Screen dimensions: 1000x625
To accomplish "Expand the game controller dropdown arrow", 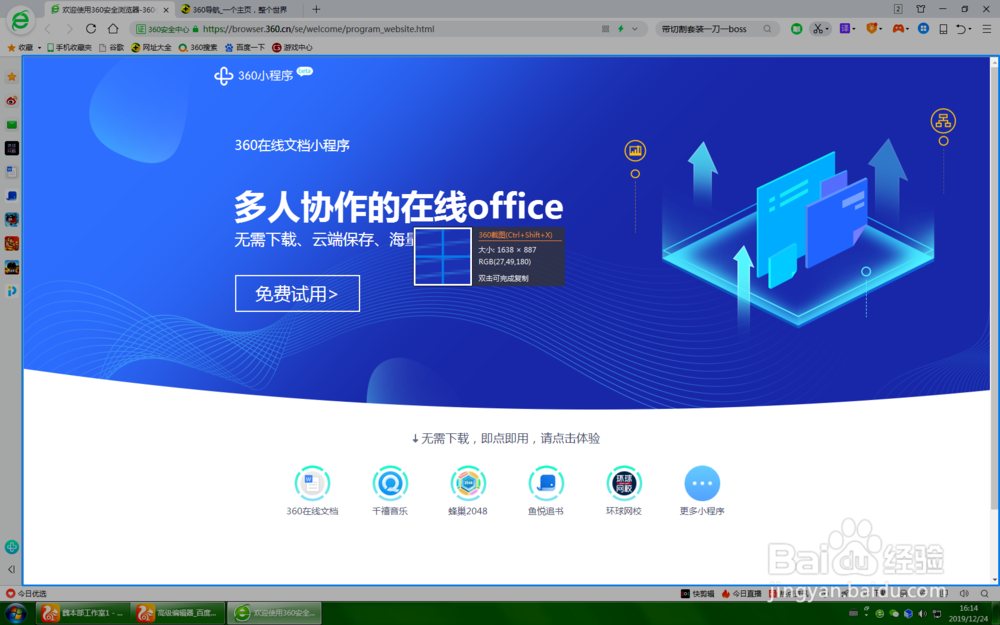I will (x=908, y=29).
